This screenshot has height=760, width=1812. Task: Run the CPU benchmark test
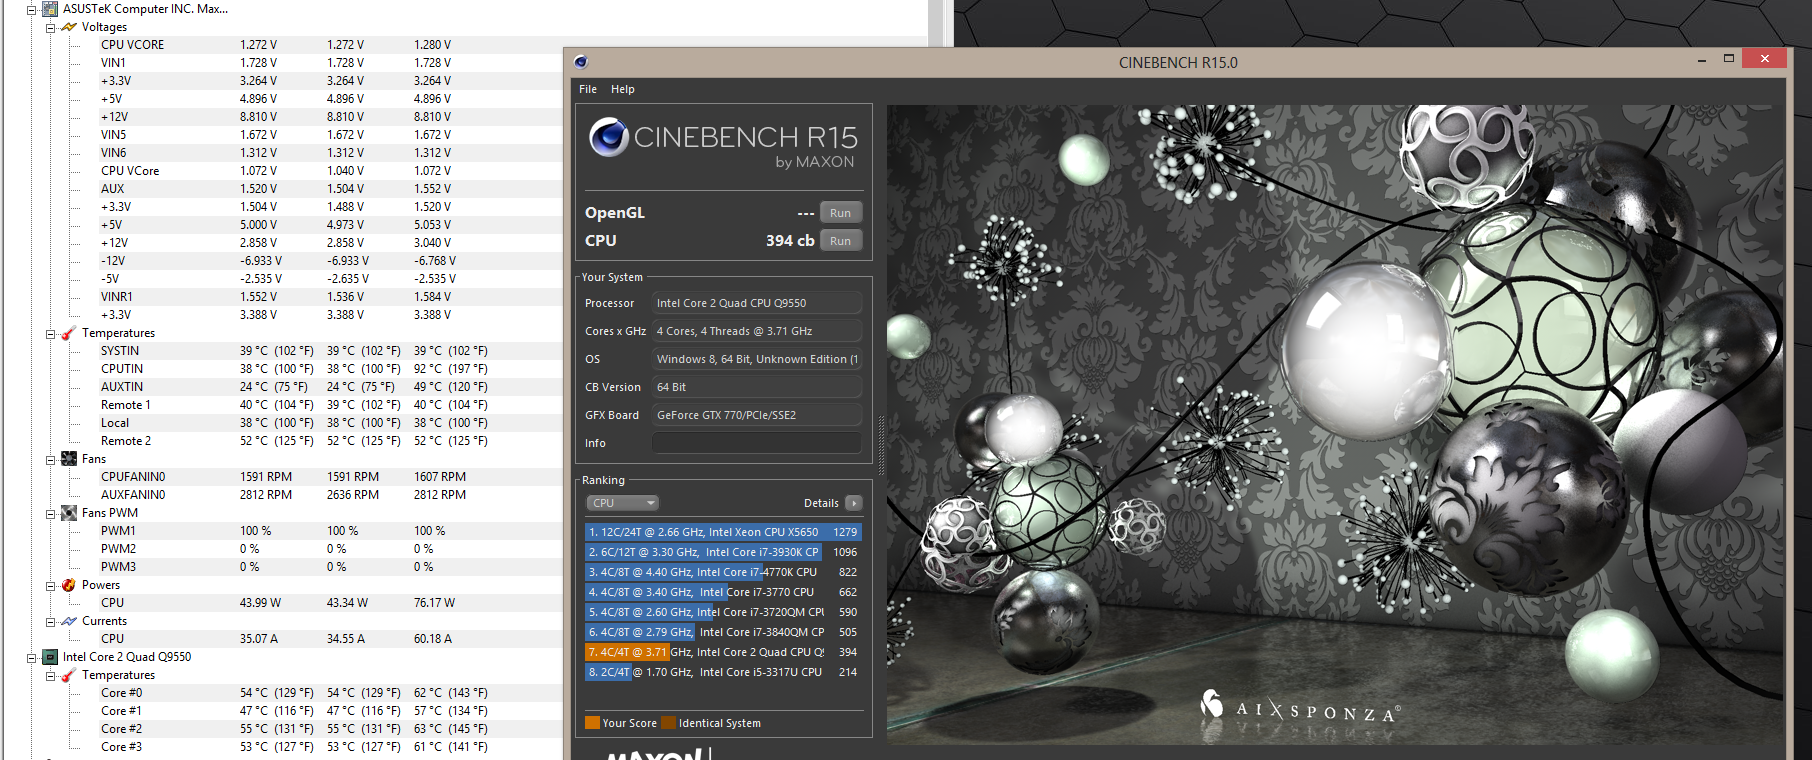click(840, 241)
